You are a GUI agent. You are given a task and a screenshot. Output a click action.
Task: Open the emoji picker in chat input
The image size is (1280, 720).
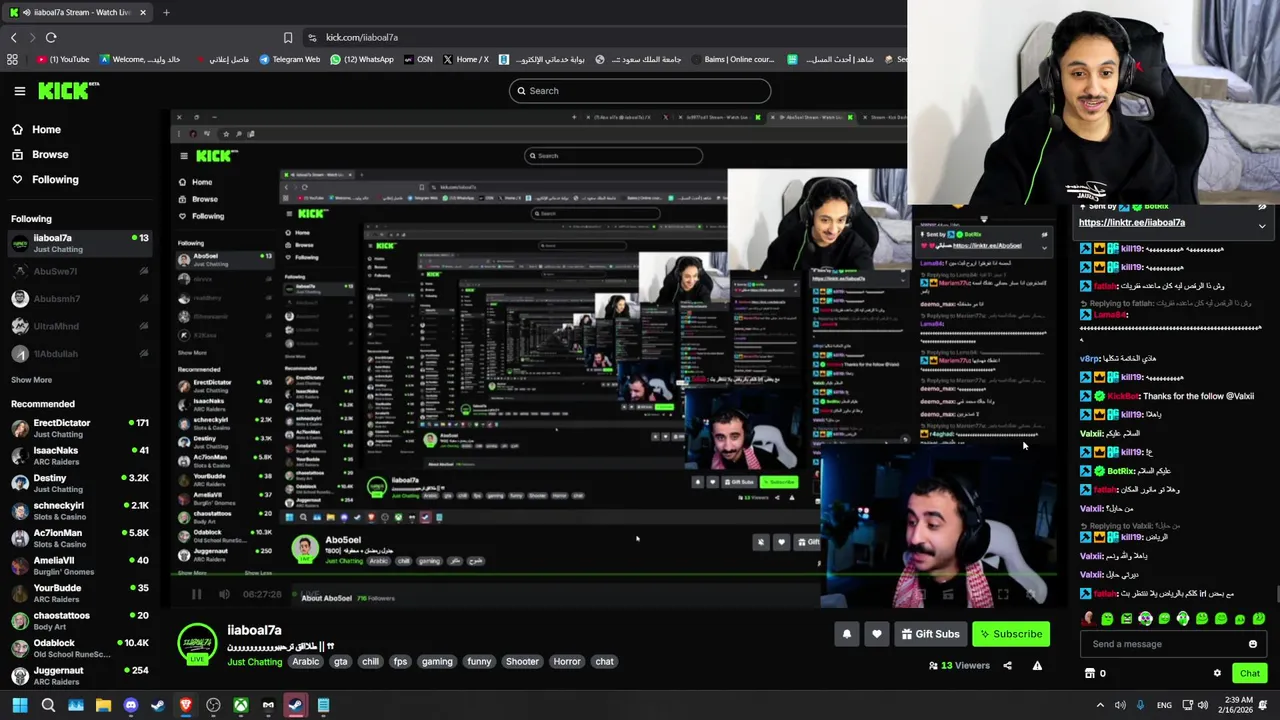click(1253, 644)
